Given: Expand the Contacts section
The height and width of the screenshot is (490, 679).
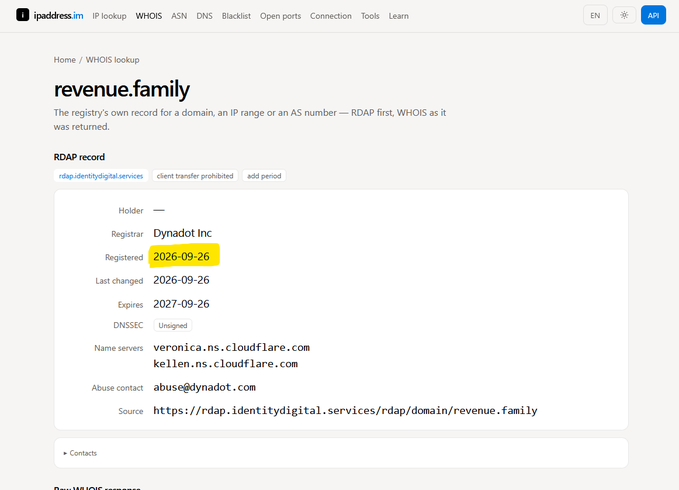Looking at the screenshot, I should tap(341, 453).
